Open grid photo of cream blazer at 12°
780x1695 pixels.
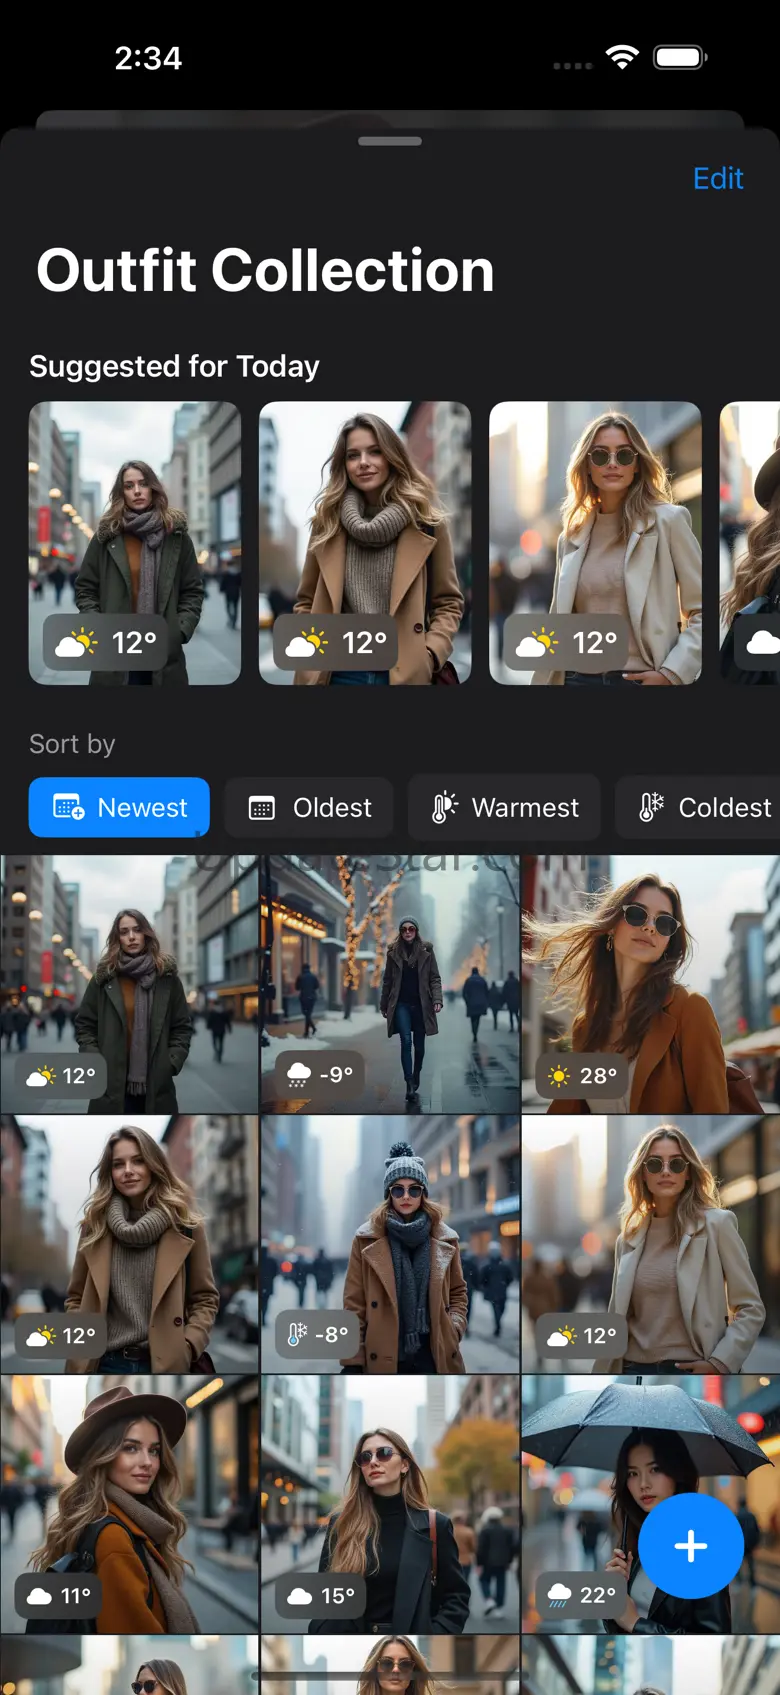(x=651, y=1244)
